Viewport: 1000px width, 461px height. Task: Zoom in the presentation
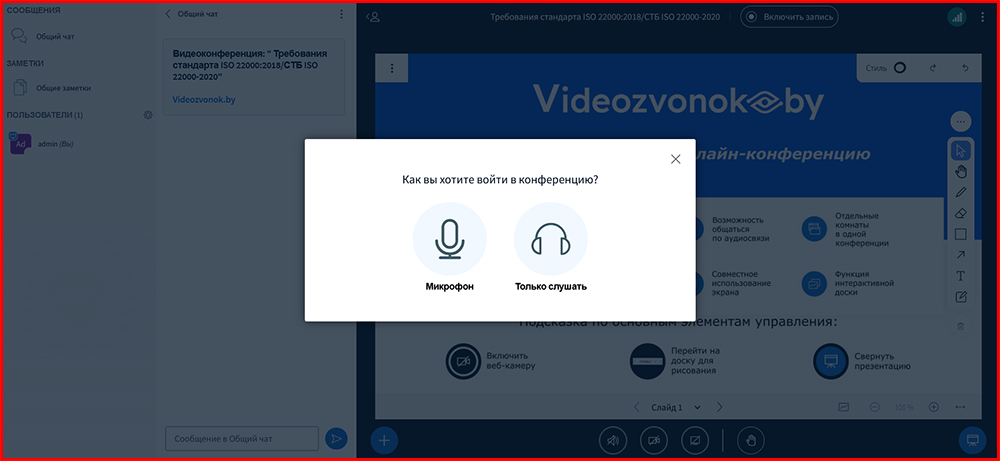pyautogui.click(x=934, y=407)
